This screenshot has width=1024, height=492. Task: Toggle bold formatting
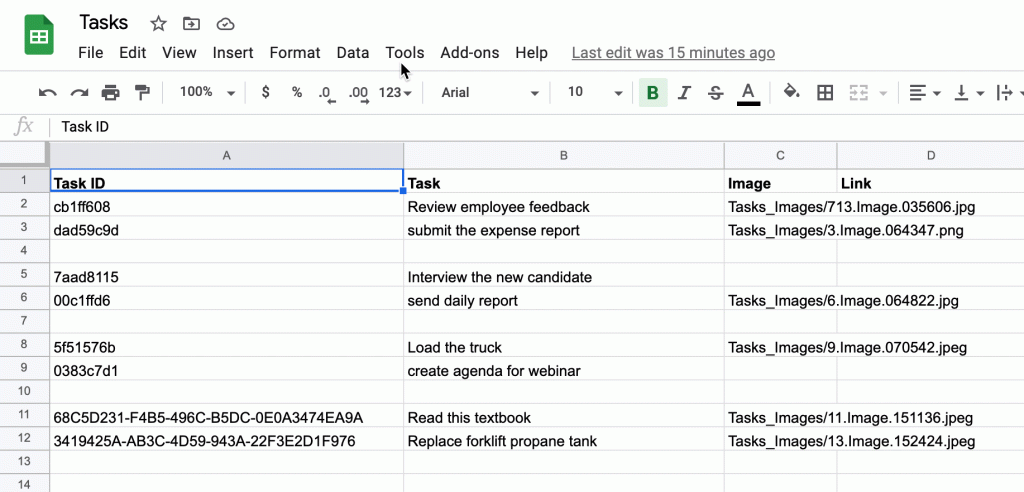(x=653, y=93)
